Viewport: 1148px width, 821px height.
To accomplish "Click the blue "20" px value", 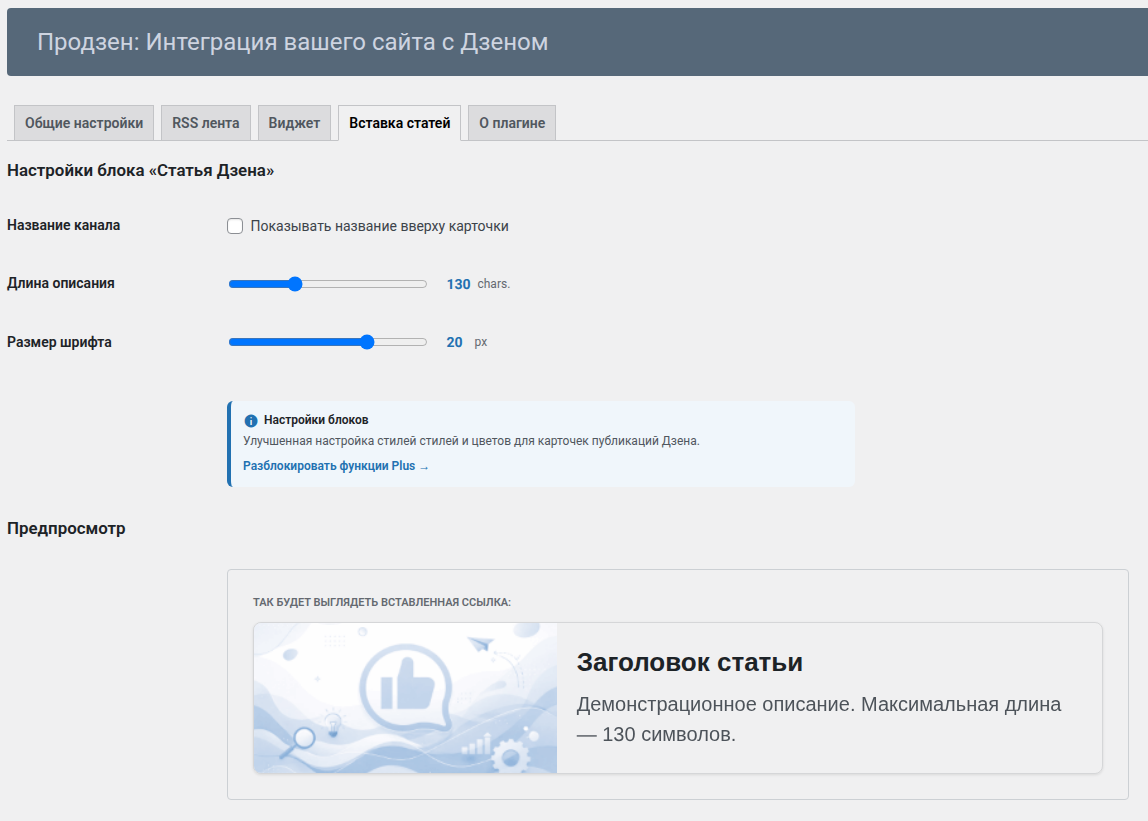I will coord(455,341).
